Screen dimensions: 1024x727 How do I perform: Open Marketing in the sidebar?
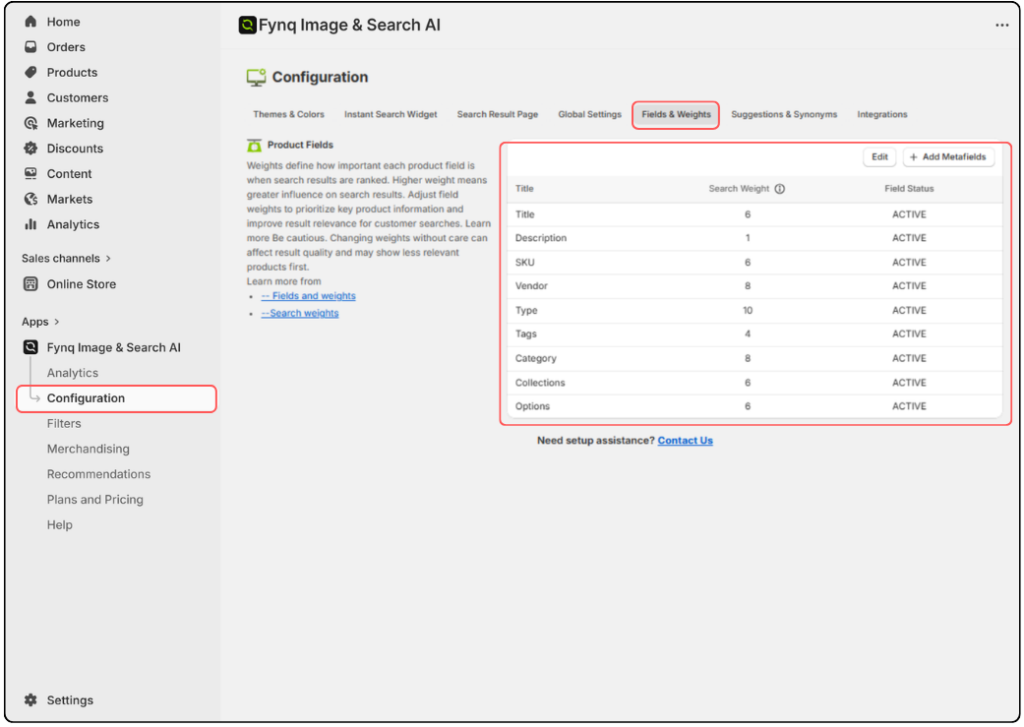(75, 123)
